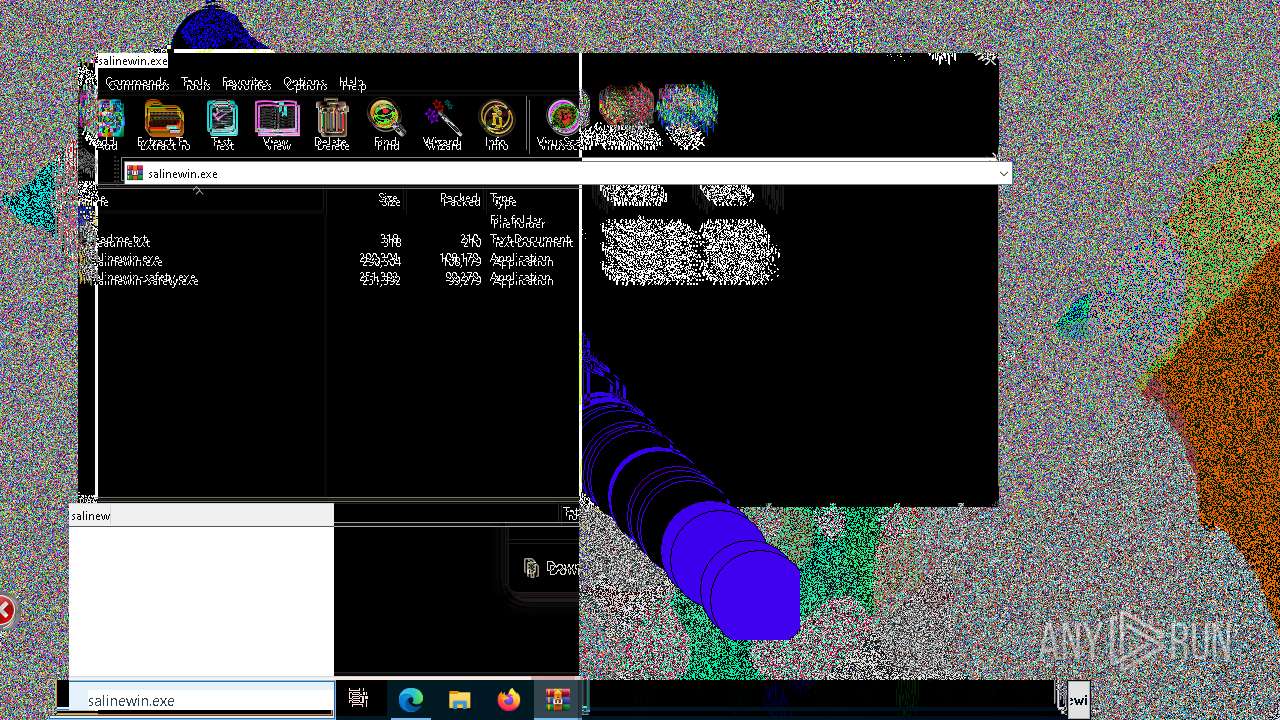Open the Tools menu
Viewport: 1280px width, 720px height.
click(x=195, y=83)
